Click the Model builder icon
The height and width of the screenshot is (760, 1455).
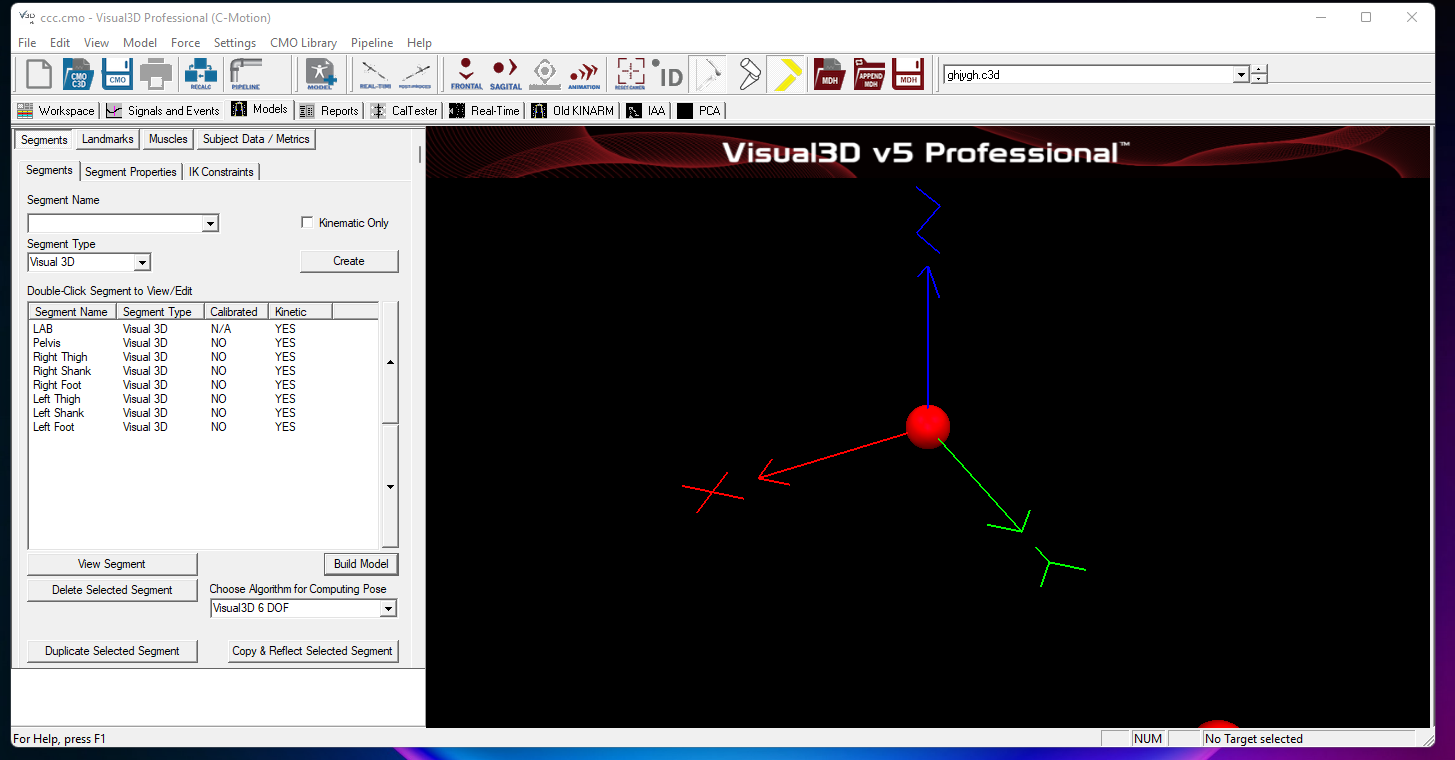[x=320, y=73]
